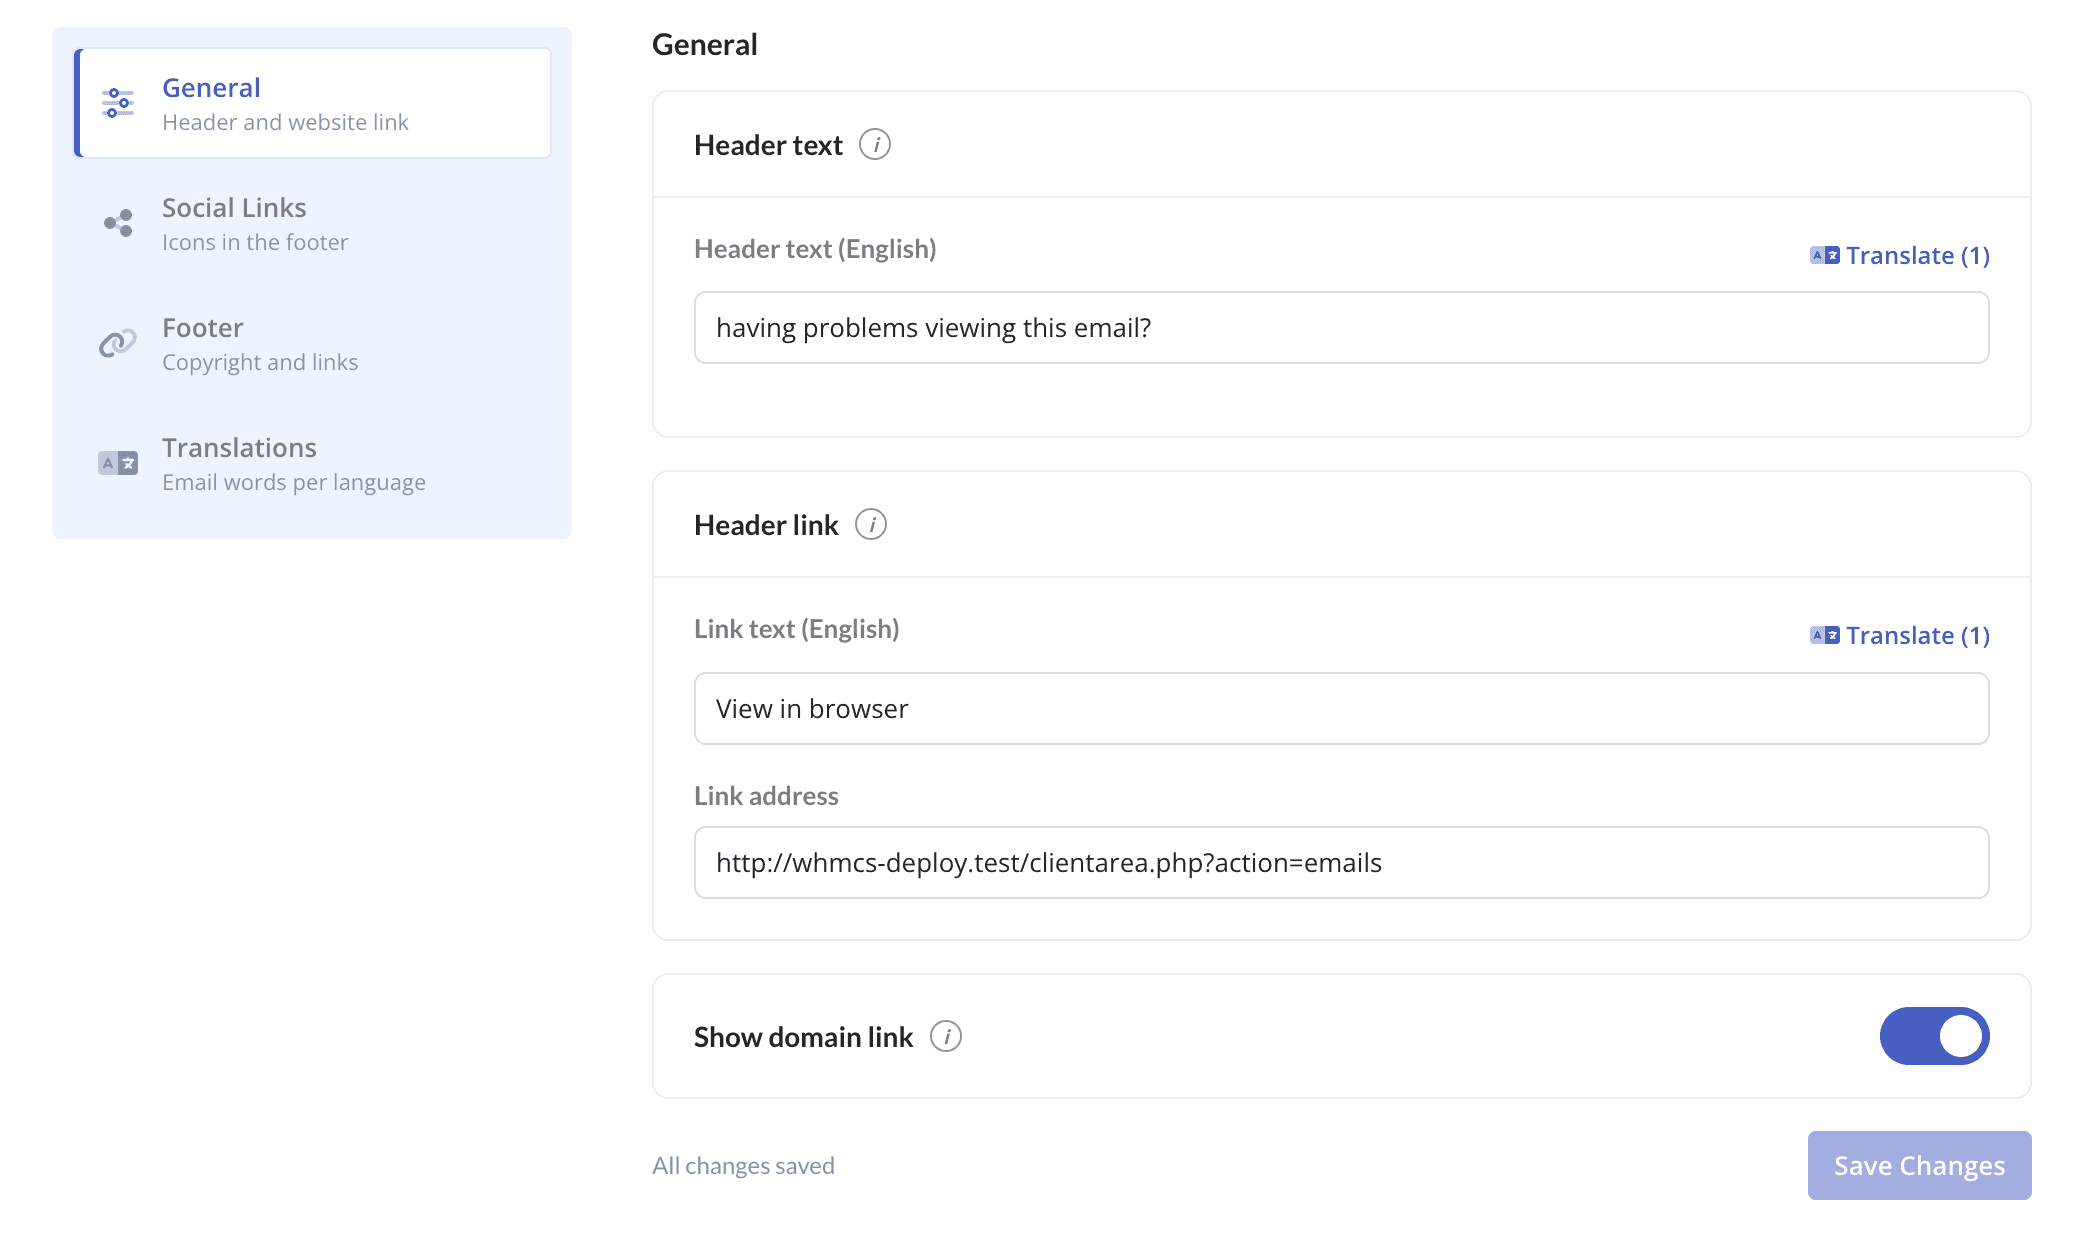Show info tooltip for Show domain link
Viewport: 2090px width, 1254px height.
coord(946,1037)
